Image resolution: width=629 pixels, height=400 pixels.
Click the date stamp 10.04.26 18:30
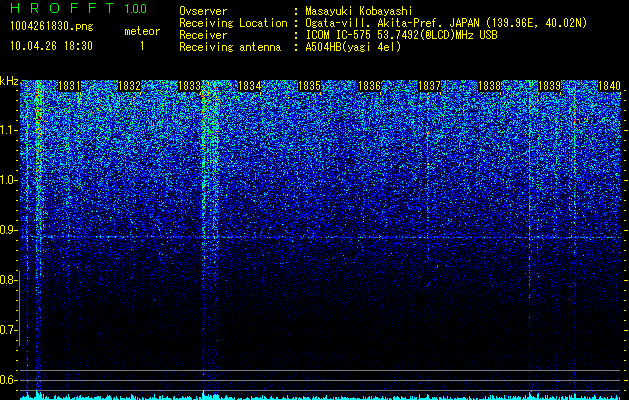pos(51,46)
